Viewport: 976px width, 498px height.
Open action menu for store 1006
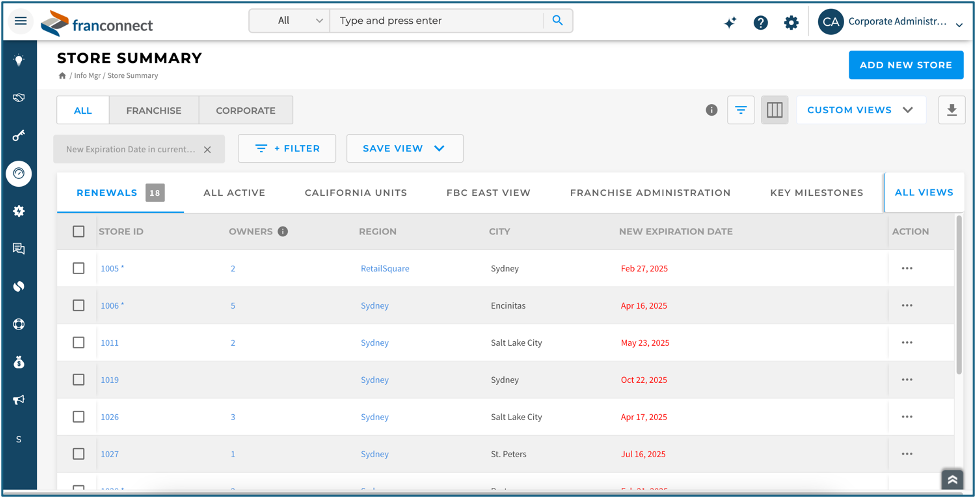coord(907,306)
